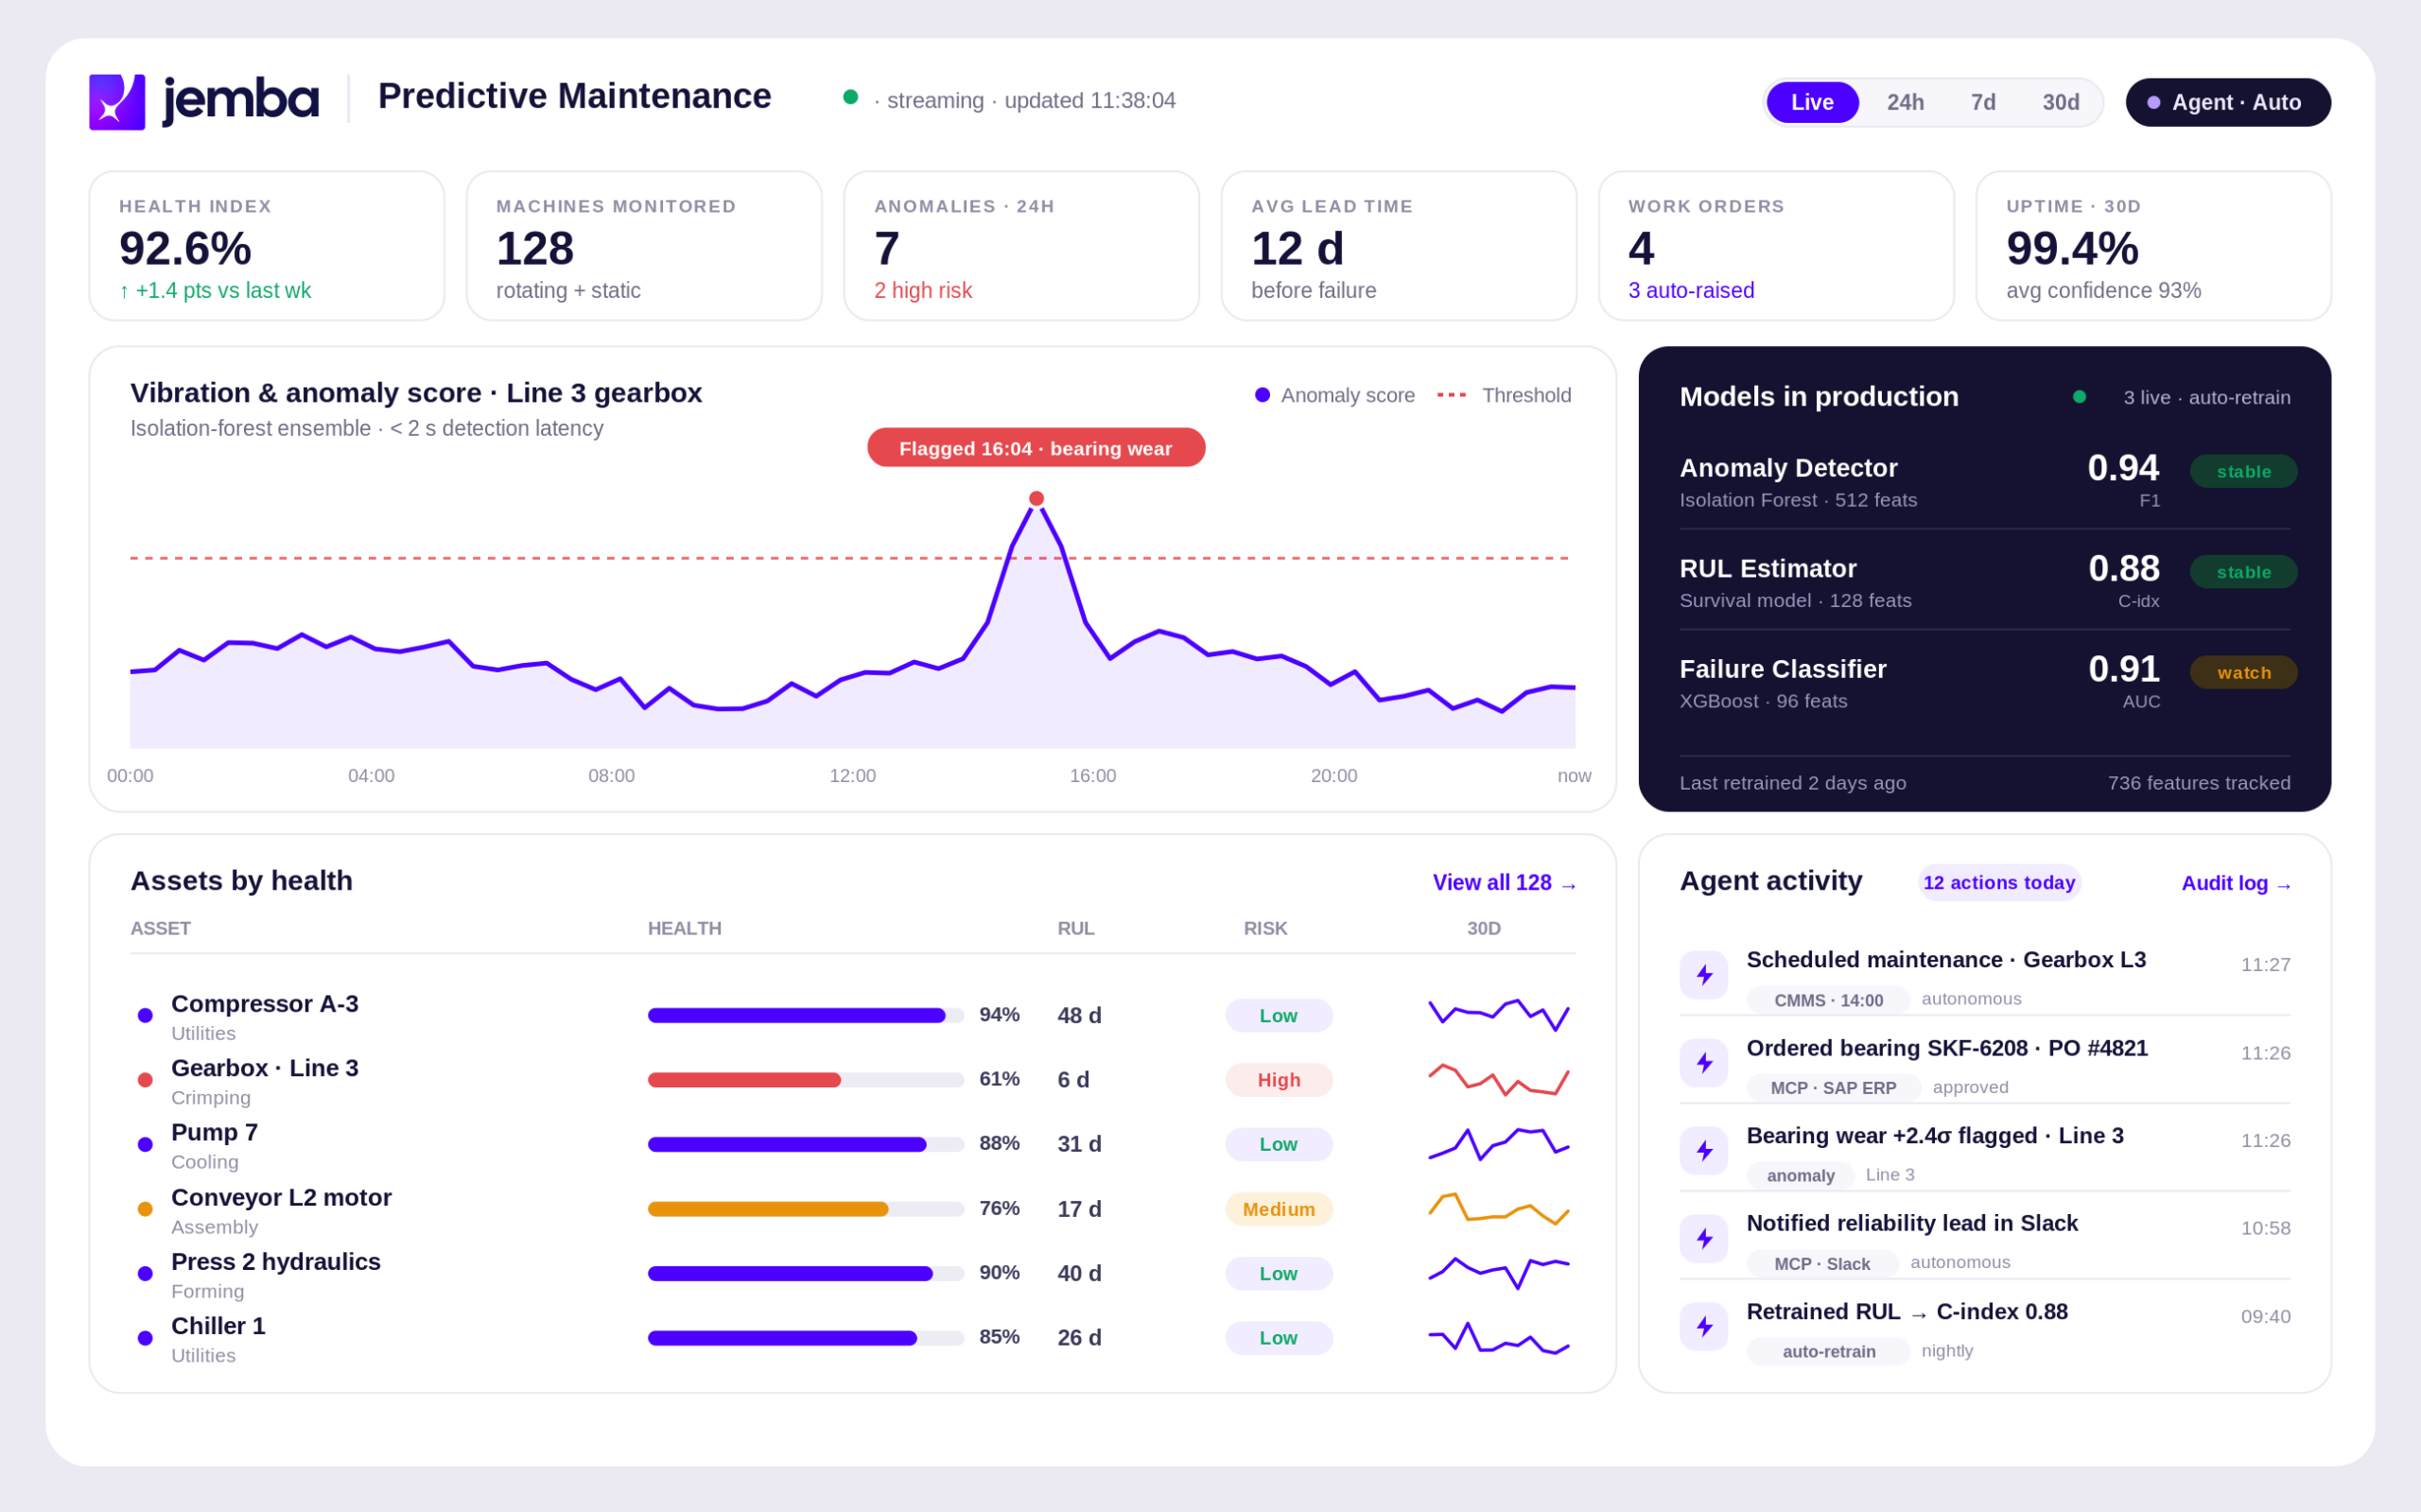Click the red Gearbox Line 3 status dot
Screen dimensions: 2421x1512
pyautogui.click(x=145, y=1080)
